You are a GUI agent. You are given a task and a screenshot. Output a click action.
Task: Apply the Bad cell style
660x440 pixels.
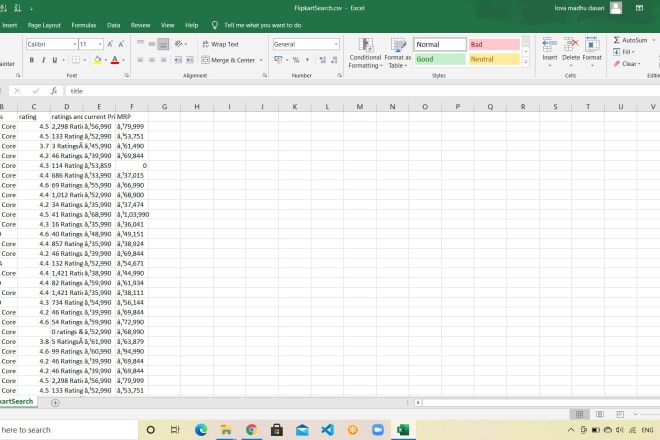(494, 45)
